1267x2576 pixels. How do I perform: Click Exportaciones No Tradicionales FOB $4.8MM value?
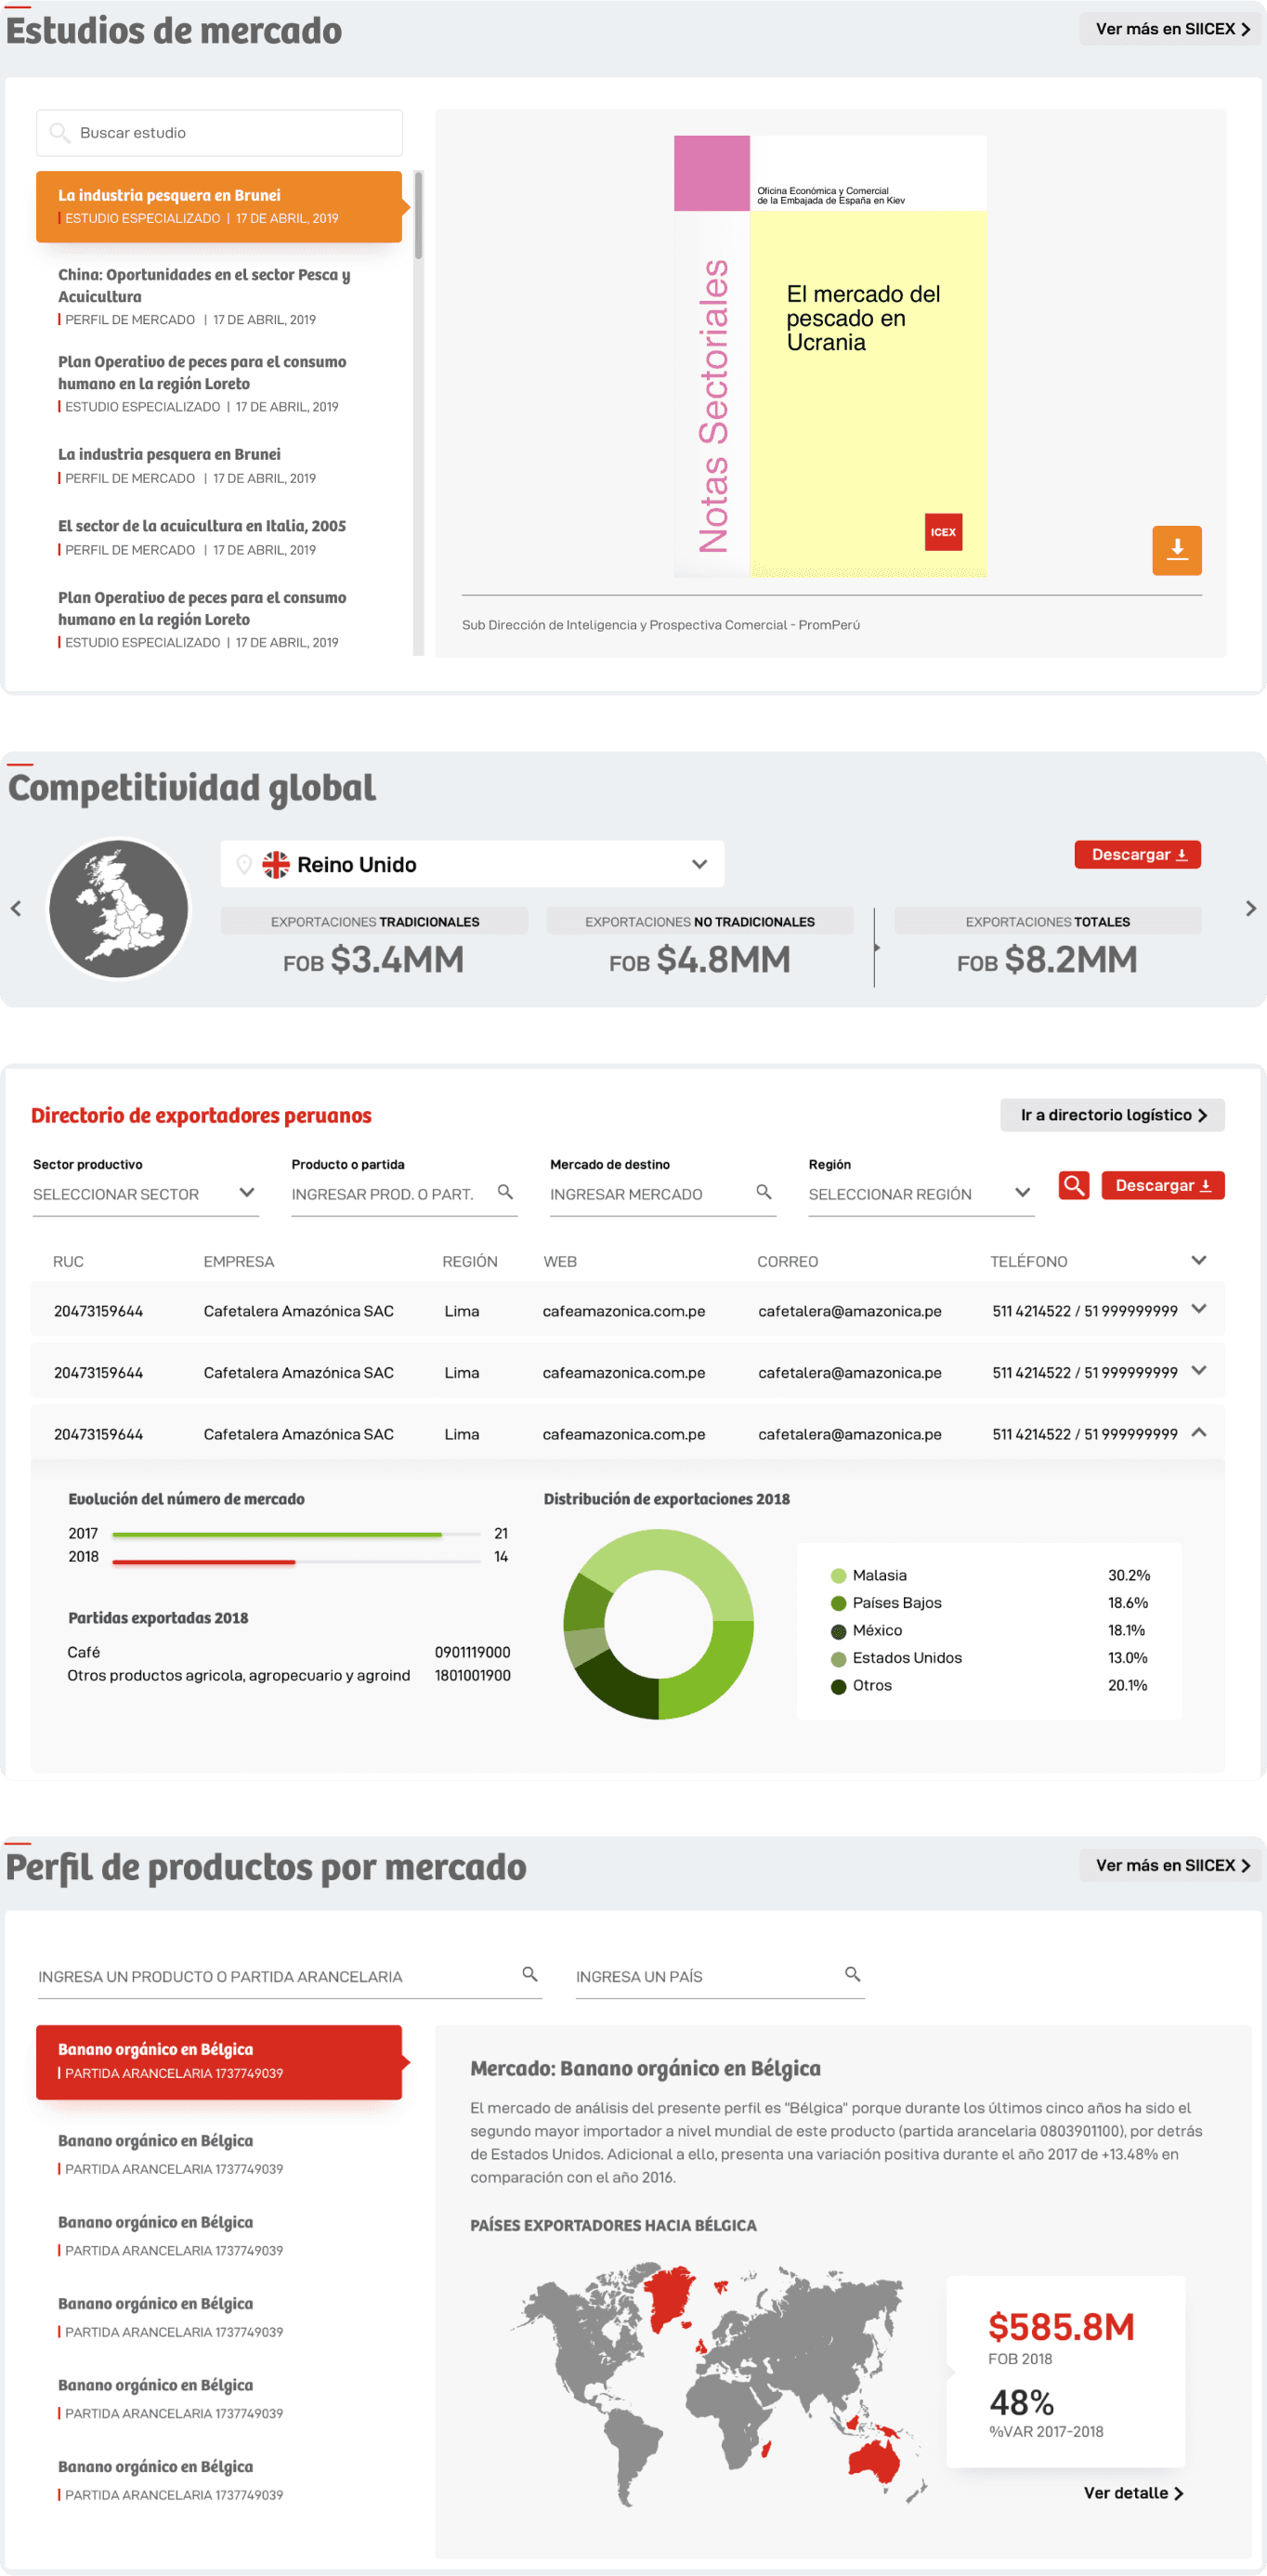click(x=699, y=960)
